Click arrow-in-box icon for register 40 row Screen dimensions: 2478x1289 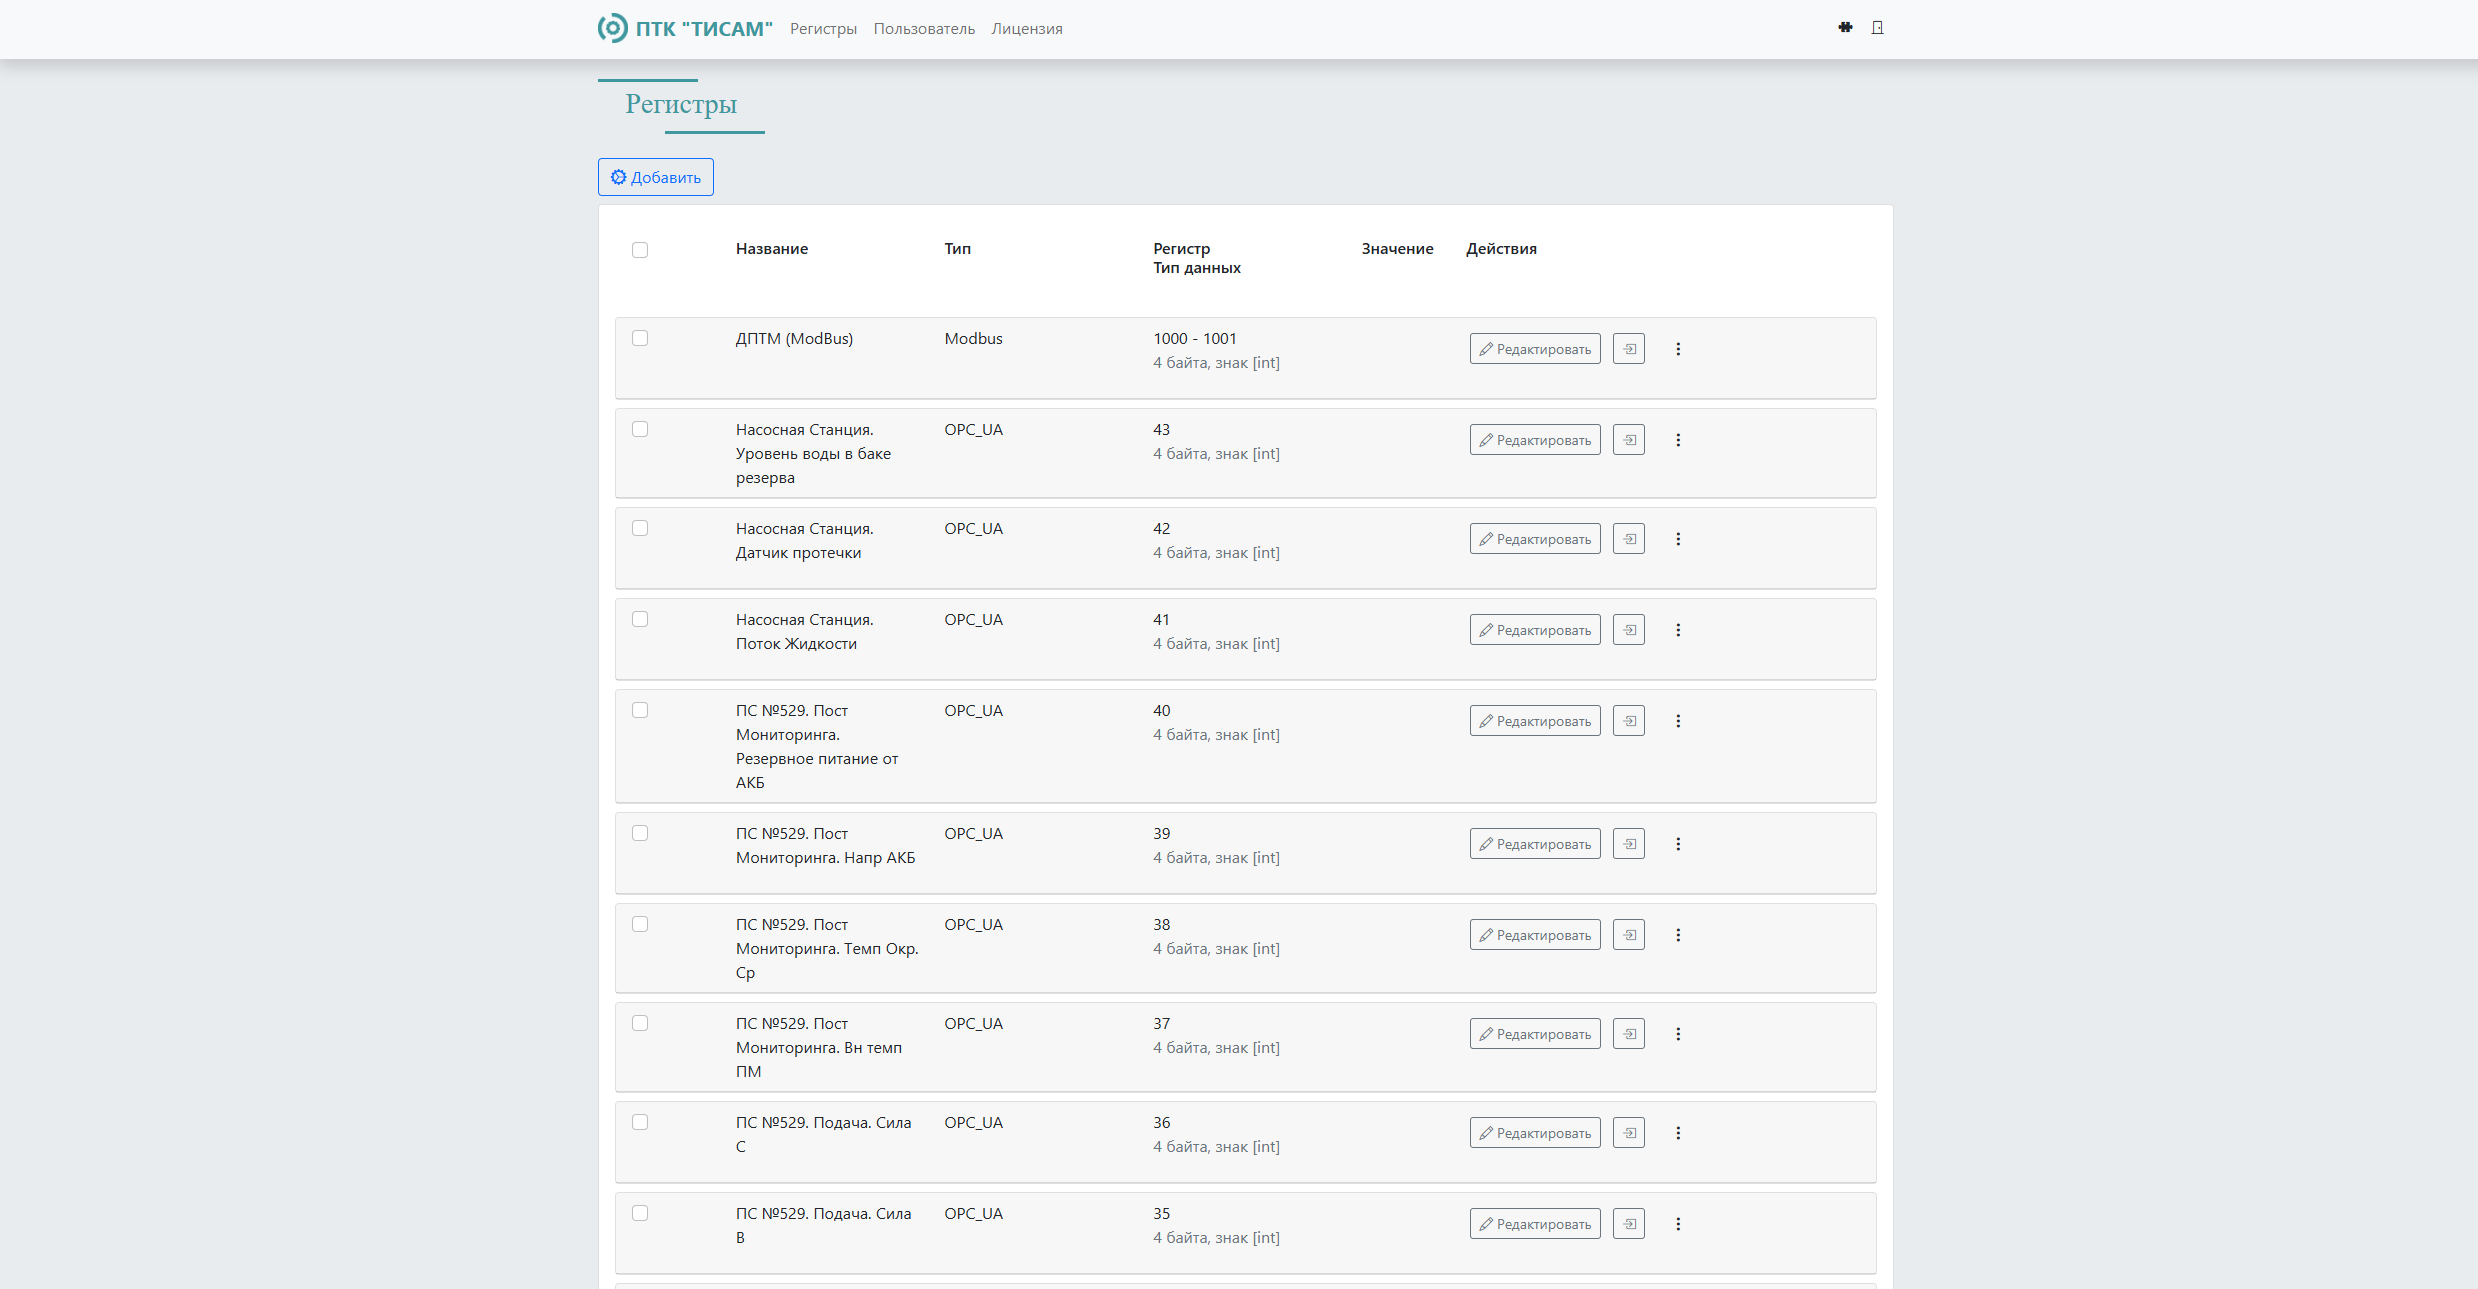pos(1629,721)
